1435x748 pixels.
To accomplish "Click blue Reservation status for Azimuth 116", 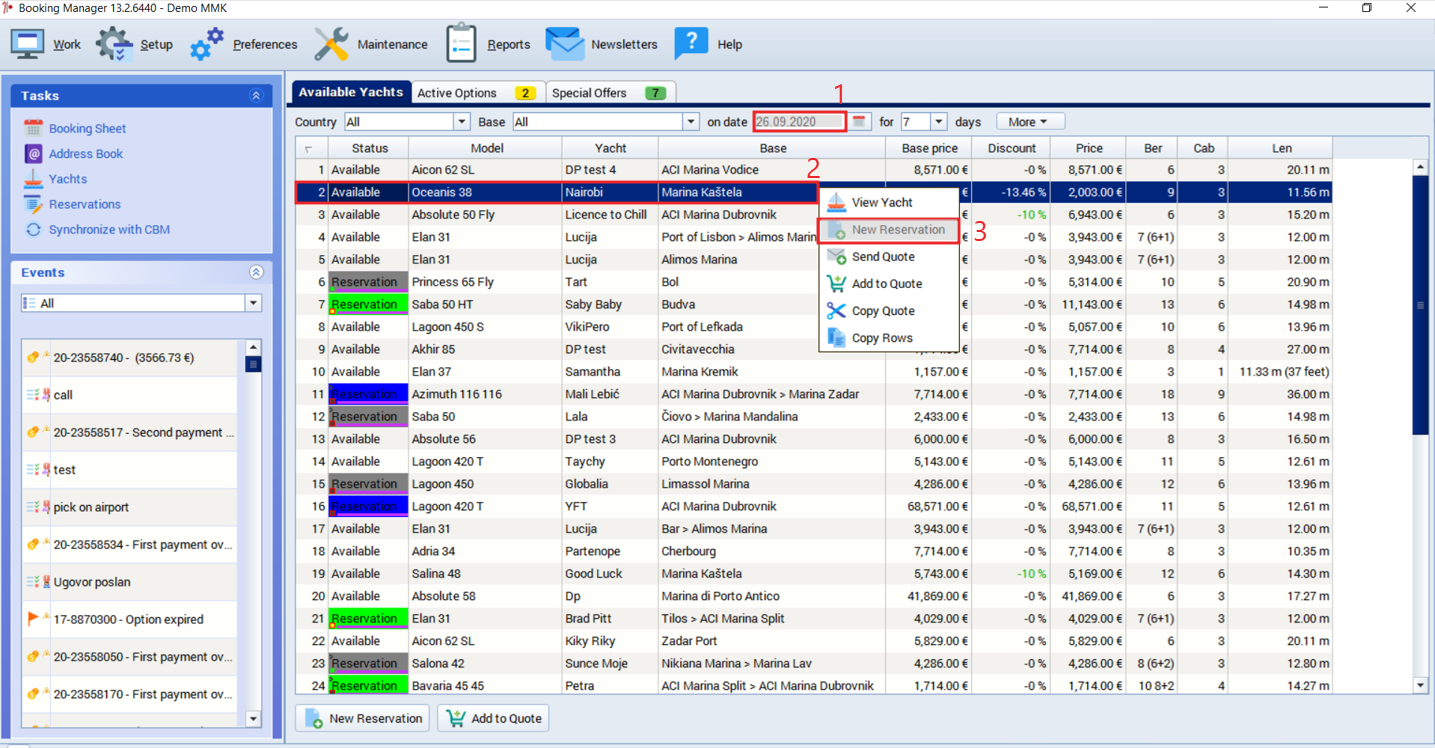I will (368, 394).
